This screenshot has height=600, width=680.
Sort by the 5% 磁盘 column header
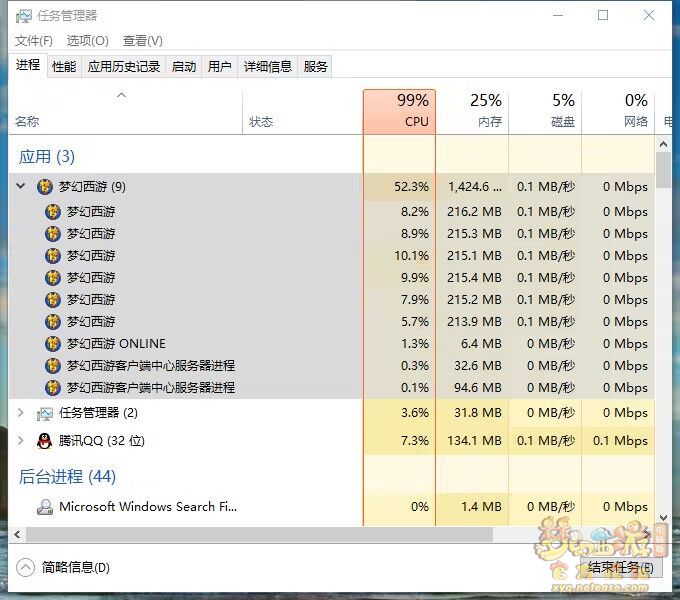pos(545,112)
